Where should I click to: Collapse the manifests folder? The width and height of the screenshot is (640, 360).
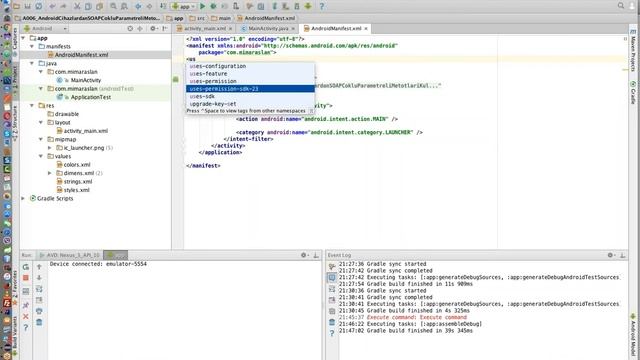[x=32, y=47]
